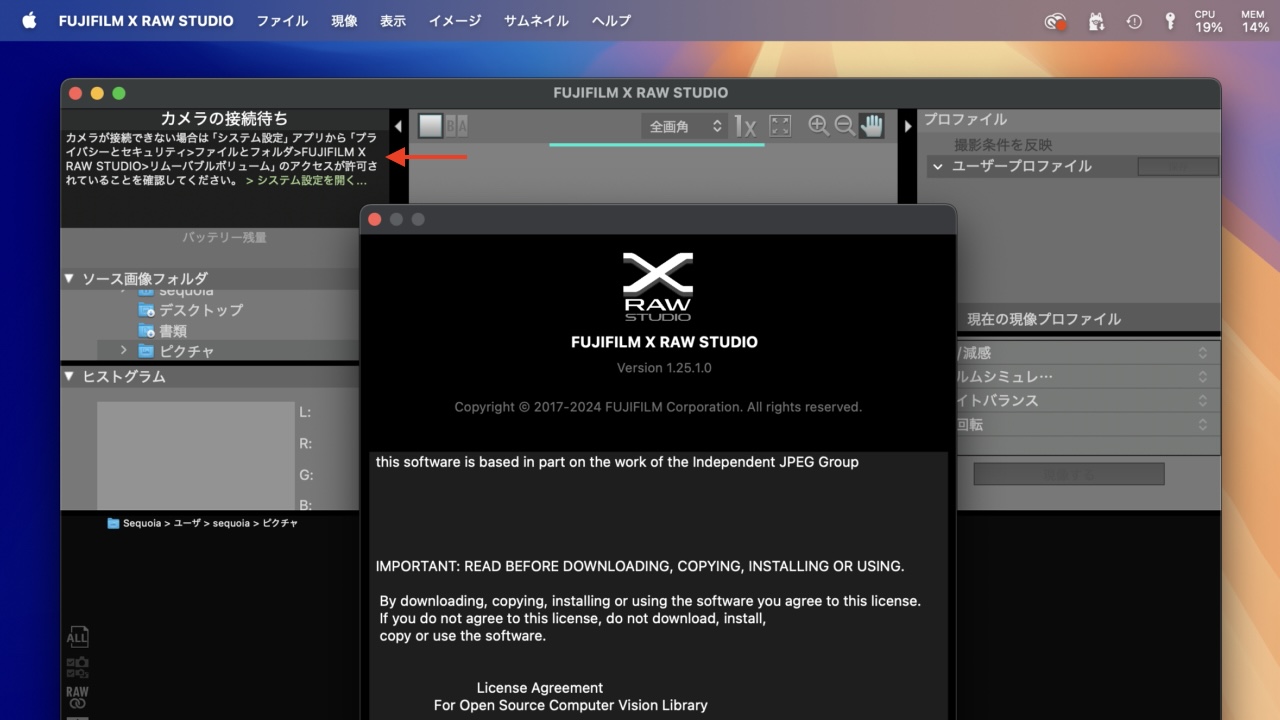The image size is (1280, 720).
Task: Toggle the converted image filter checkbox
Action: coord(72,674)
